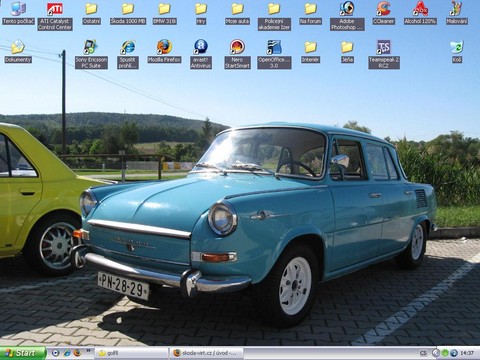
Task: Expand hidden tray icons arrow
Action: coord(435,353)
